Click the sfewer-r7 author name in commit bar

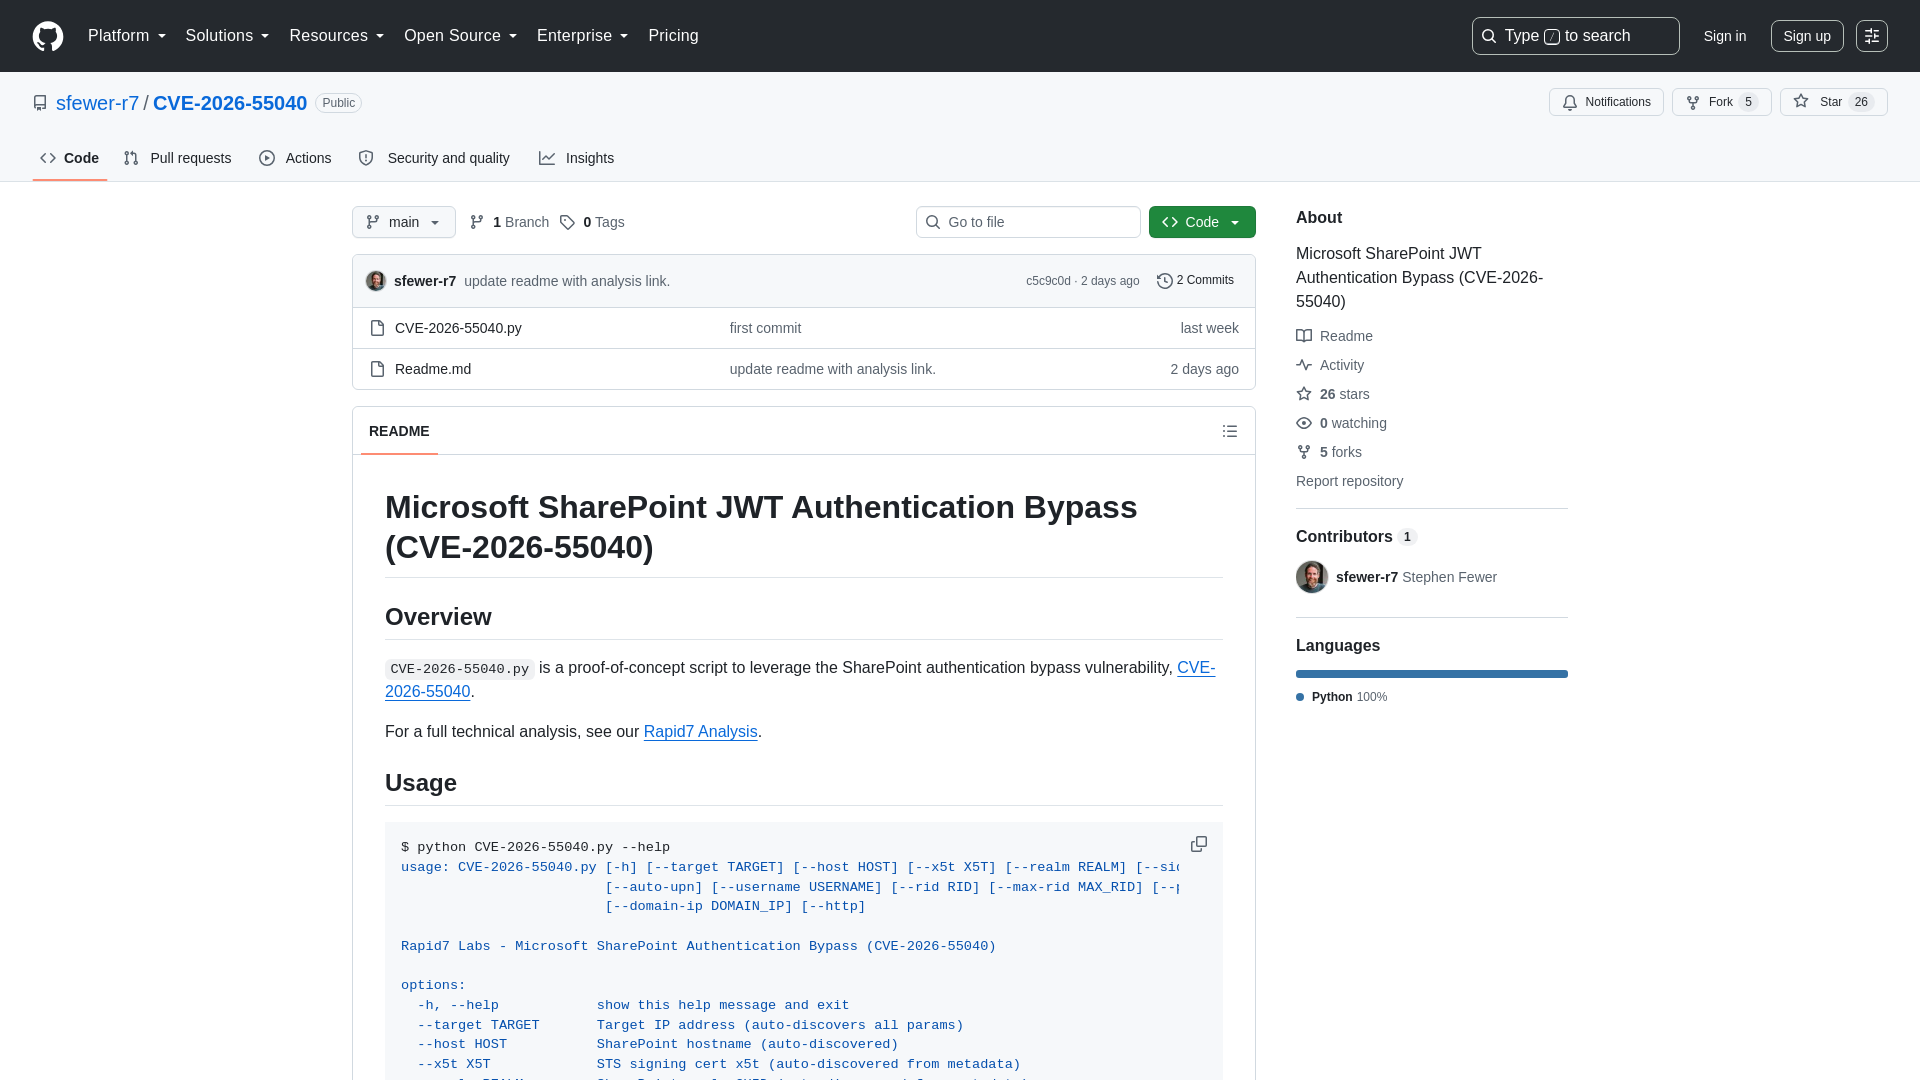(425, 281)
